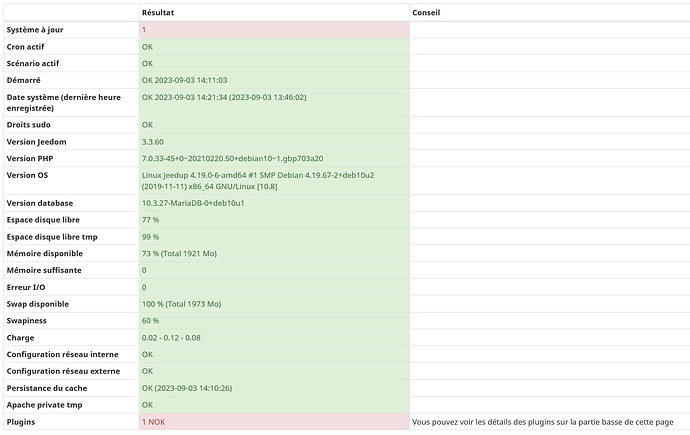Click the Date système result timestamp
The image size is (690, 435).
tap(223, 97)
